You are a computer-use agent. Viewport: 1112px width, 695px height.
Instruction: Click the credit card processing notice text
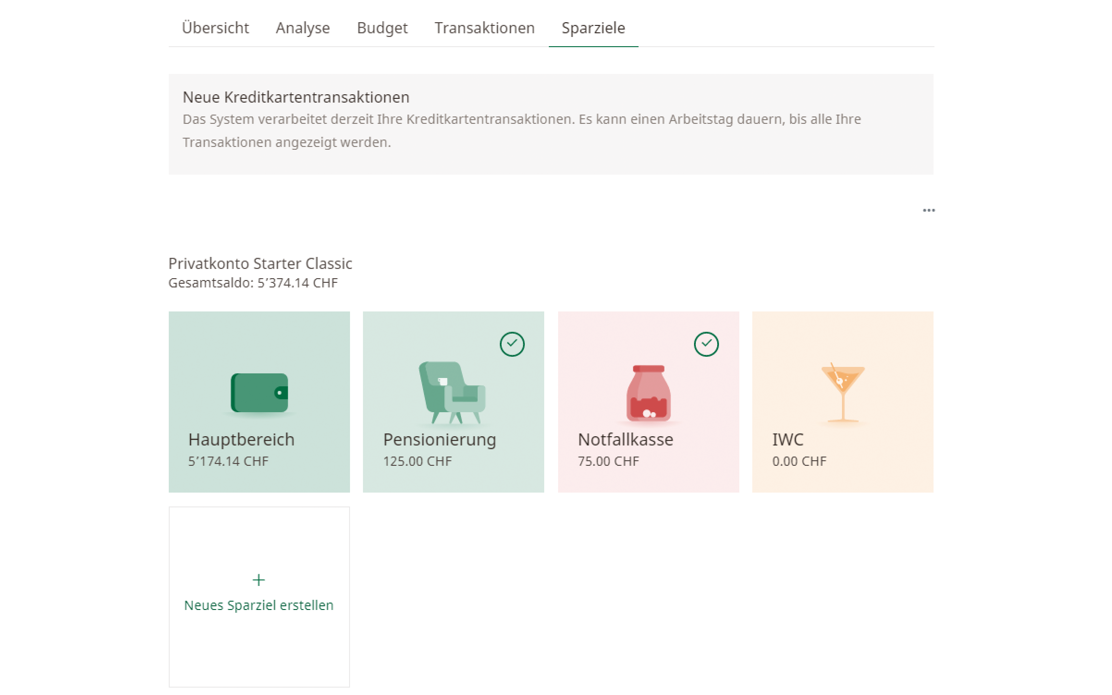pos(522,130)
